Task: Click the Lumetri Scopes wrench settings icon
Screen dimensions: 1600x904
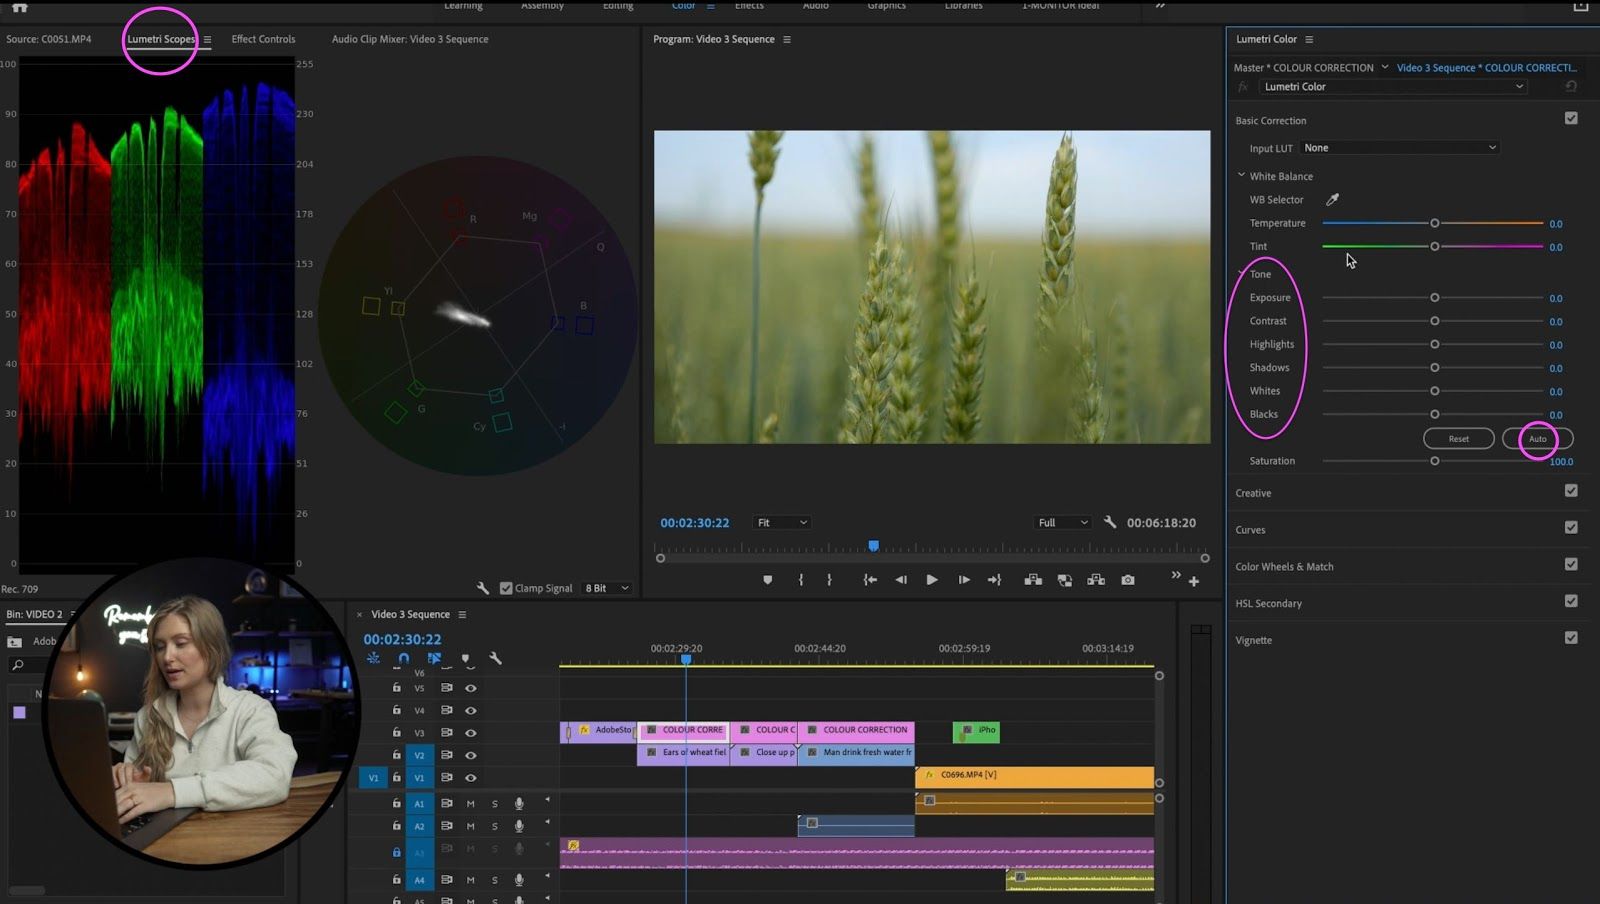Action: [x=483, y=588]
